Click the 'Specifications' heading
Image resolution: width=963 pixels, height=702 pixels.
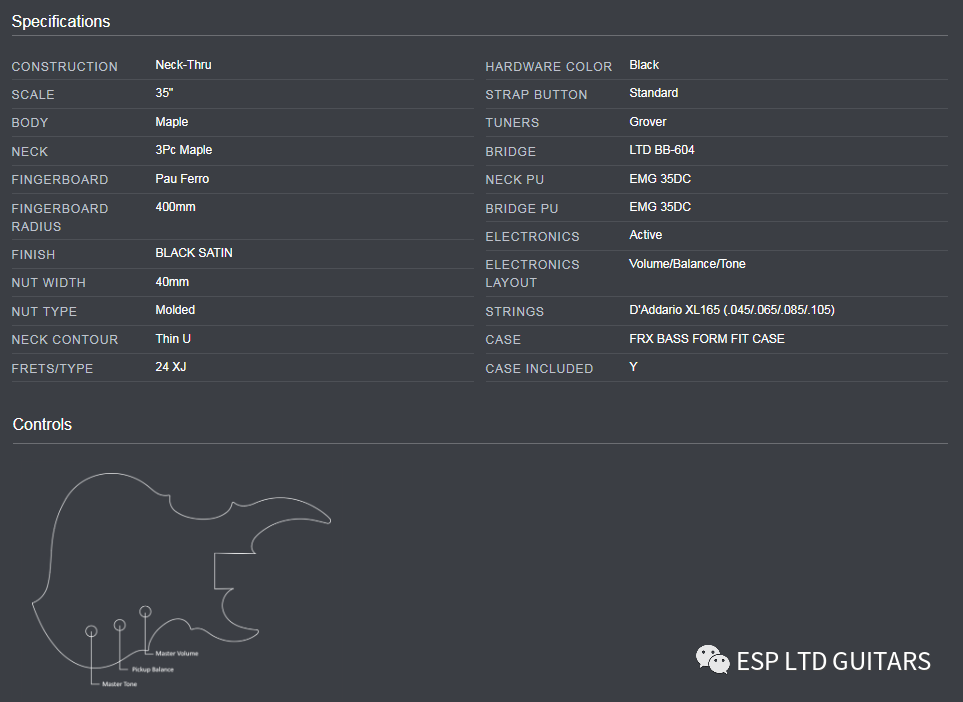[61, 21]
